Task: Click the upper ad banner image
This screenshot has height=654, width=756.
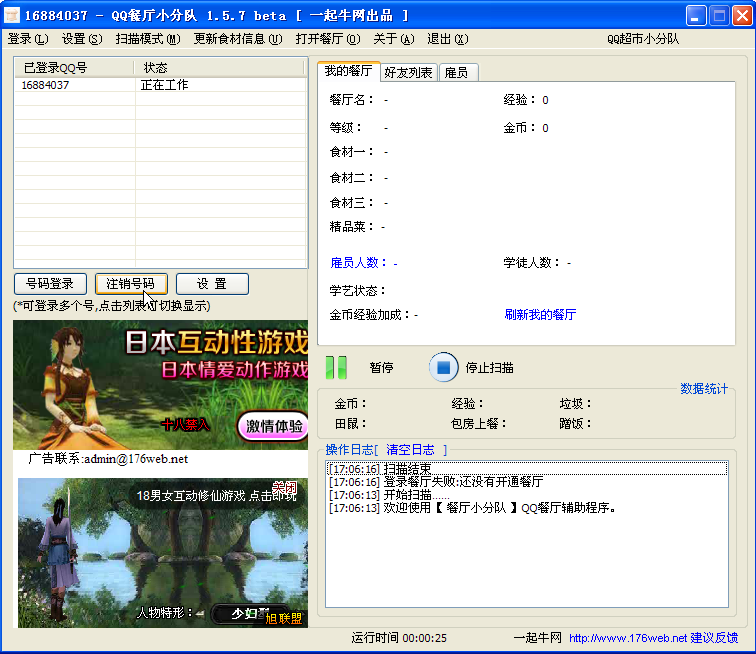Action: coord(161,385)
